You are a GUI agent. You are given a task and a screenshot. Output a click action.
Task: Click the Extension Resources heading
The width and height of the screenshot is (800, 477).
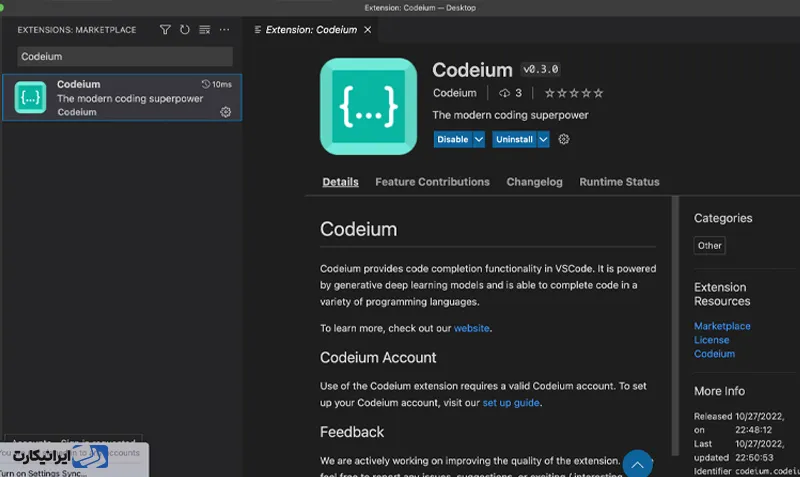tap(722, 294)
